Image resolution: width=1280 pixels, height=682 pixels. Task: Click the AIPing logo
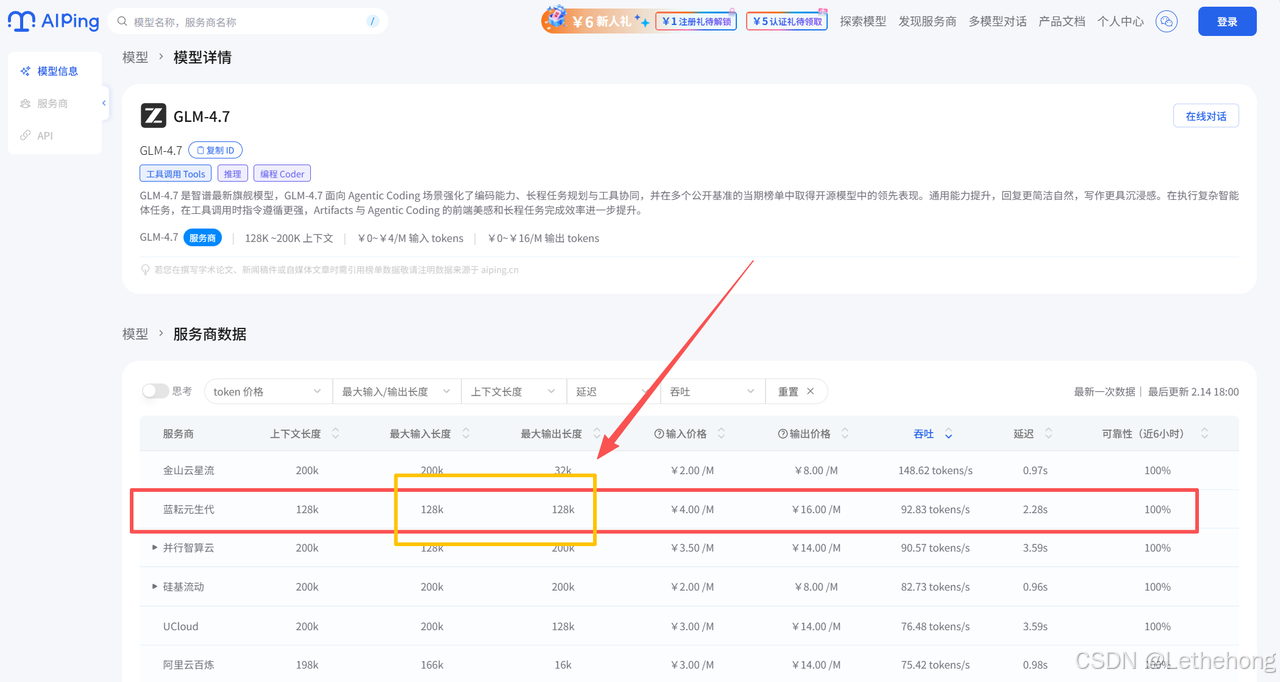coord(51,21)
